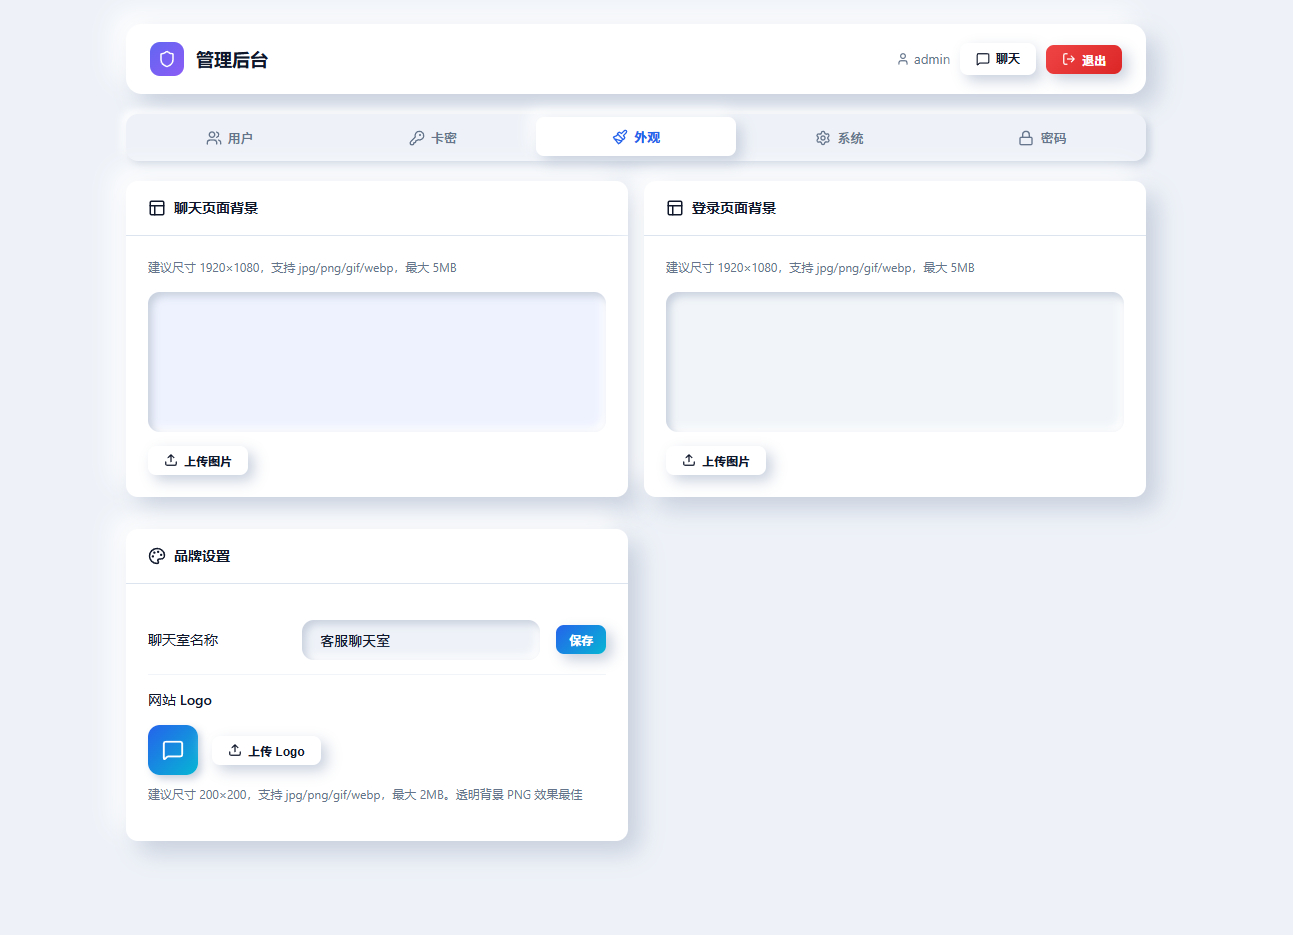Open the 聊天 chat button
The width and height of the screenshot is (1293, 935).
point(998,59)
